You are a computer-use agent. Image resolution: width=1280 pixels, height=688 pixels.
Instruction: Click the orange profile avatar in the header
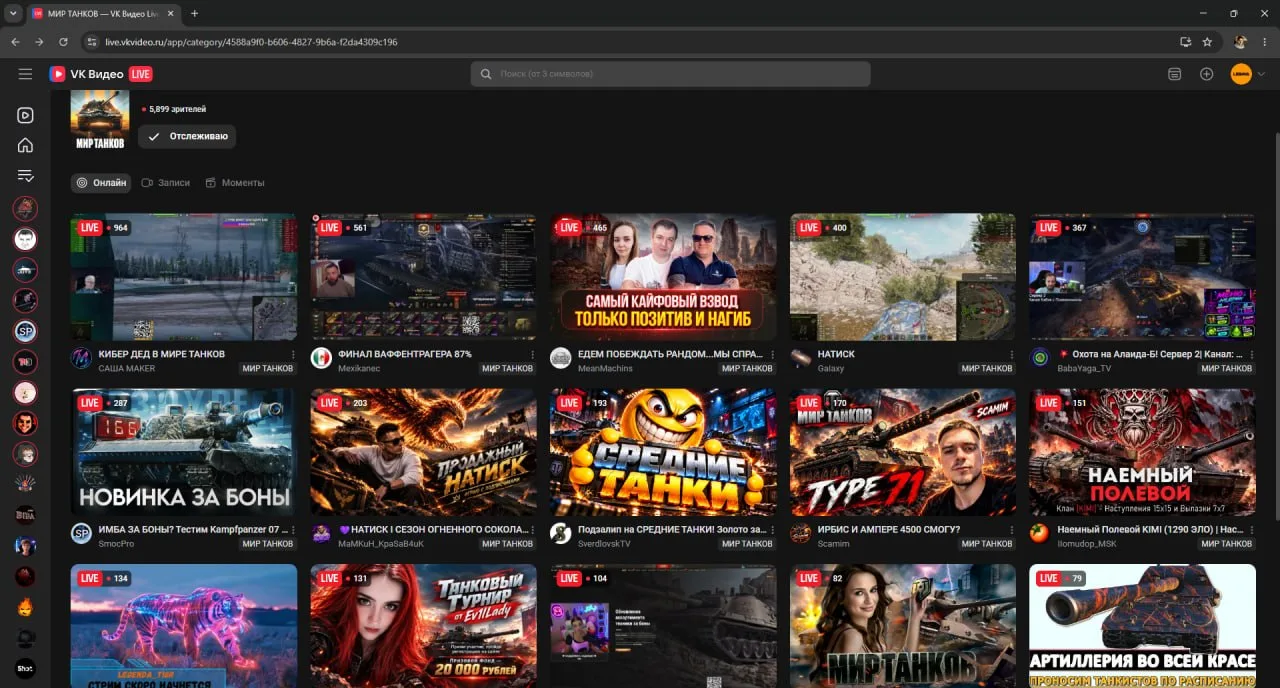(1241, 74)
